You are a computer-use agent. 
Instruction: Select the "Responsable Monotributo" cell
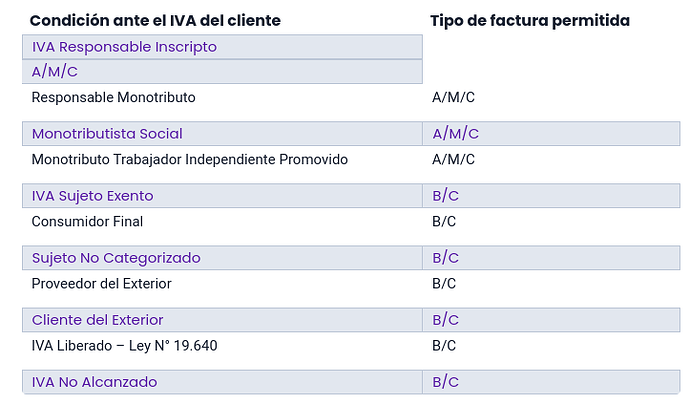pos(113,98)
